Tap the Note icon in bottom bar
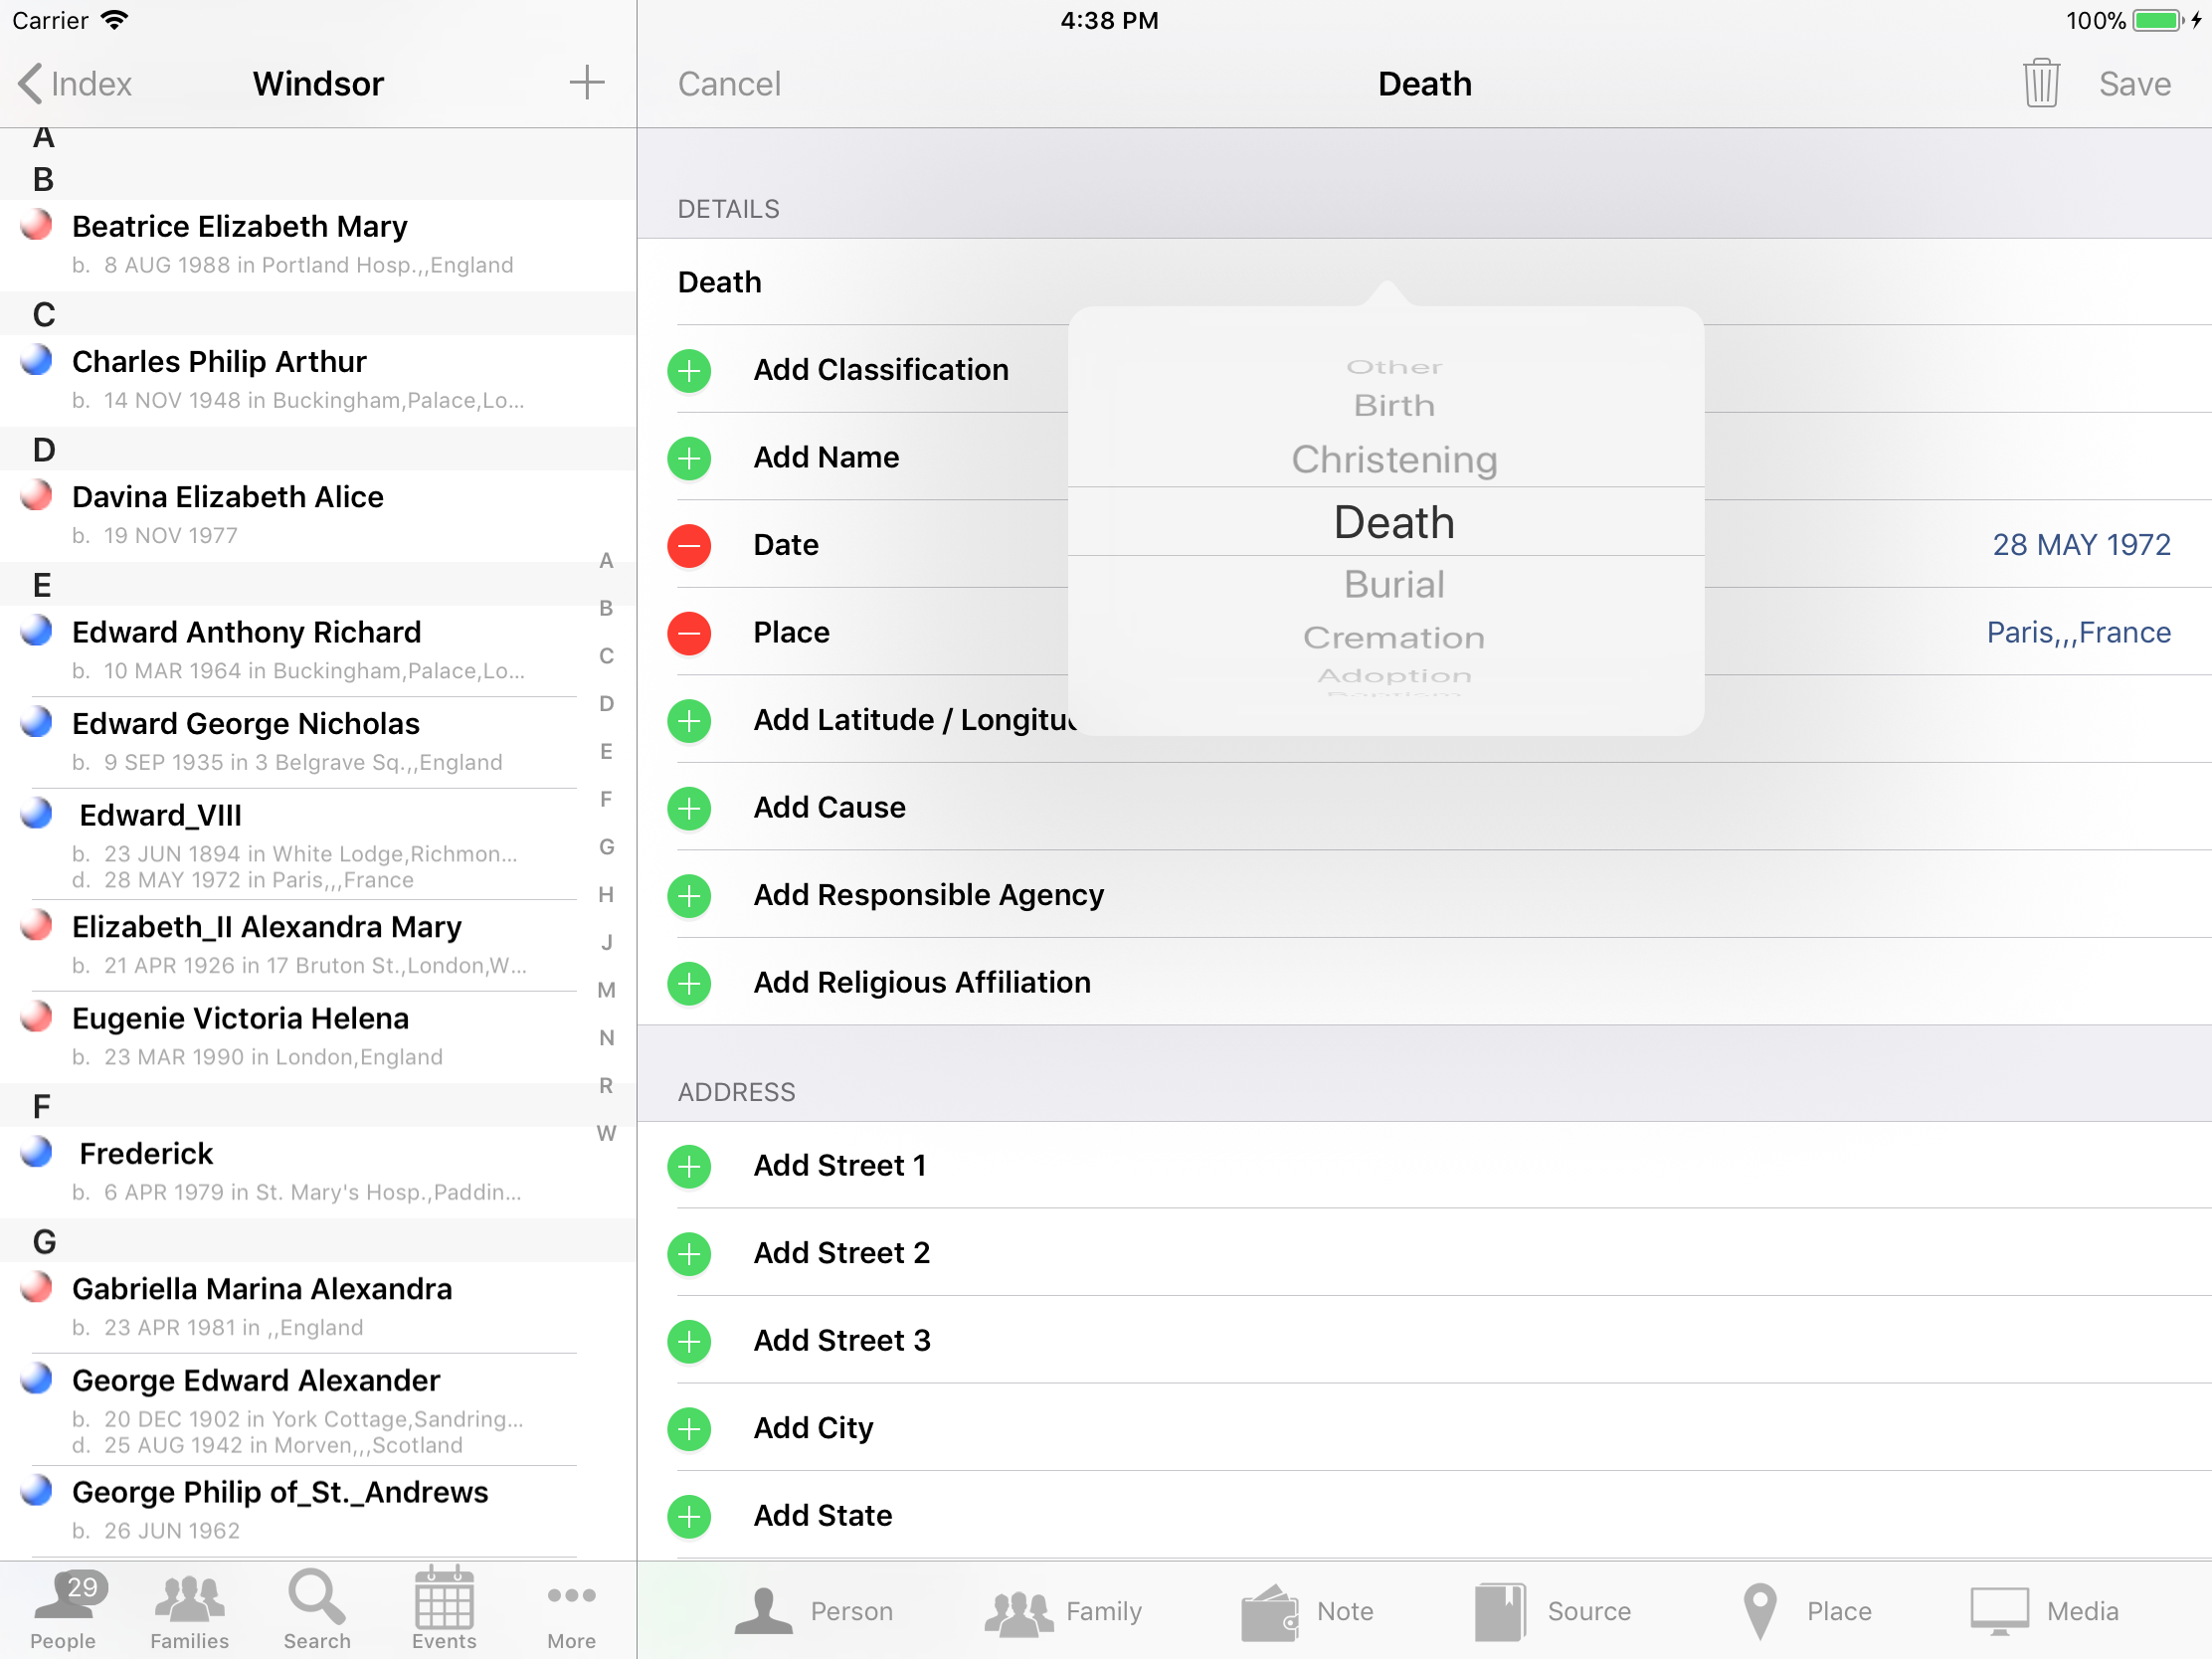The image size is (2212, 1659). click(1270, 1611)
